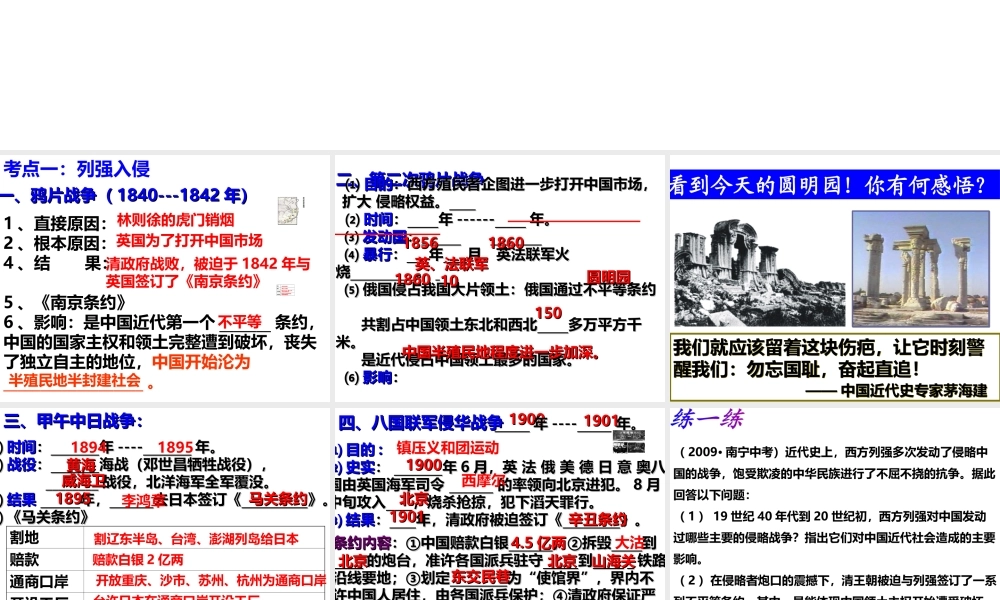Click the red place name 大沽

click(x=629, y=542)
